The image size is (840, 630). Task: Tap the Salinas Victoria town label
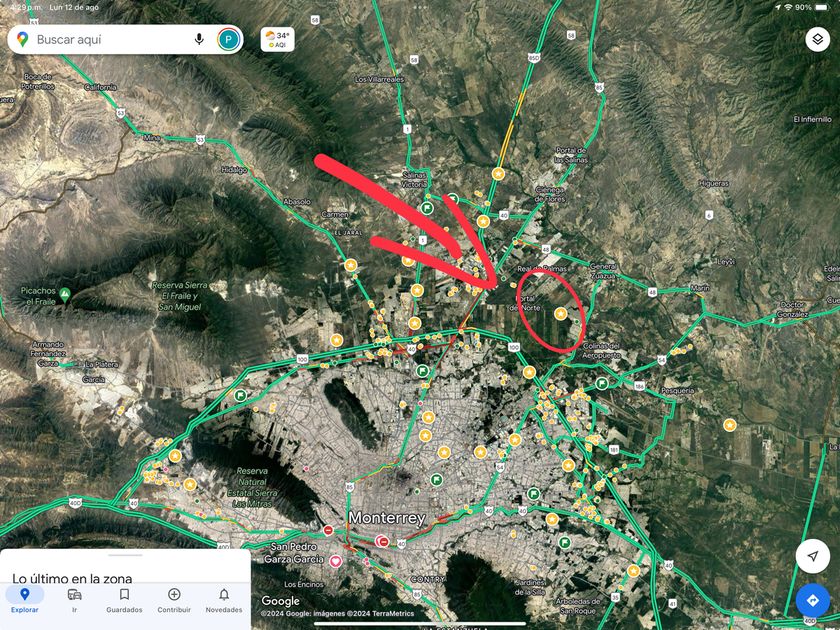pyautogui.click(x=414, y=179)
